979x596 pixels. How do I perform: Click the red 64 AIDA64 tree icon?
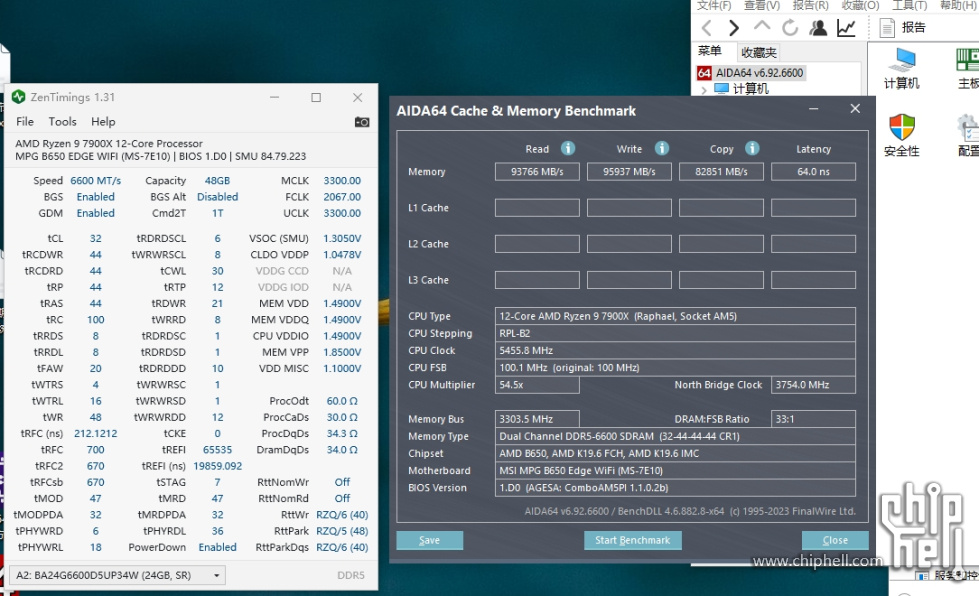click(x=704, y=73)
